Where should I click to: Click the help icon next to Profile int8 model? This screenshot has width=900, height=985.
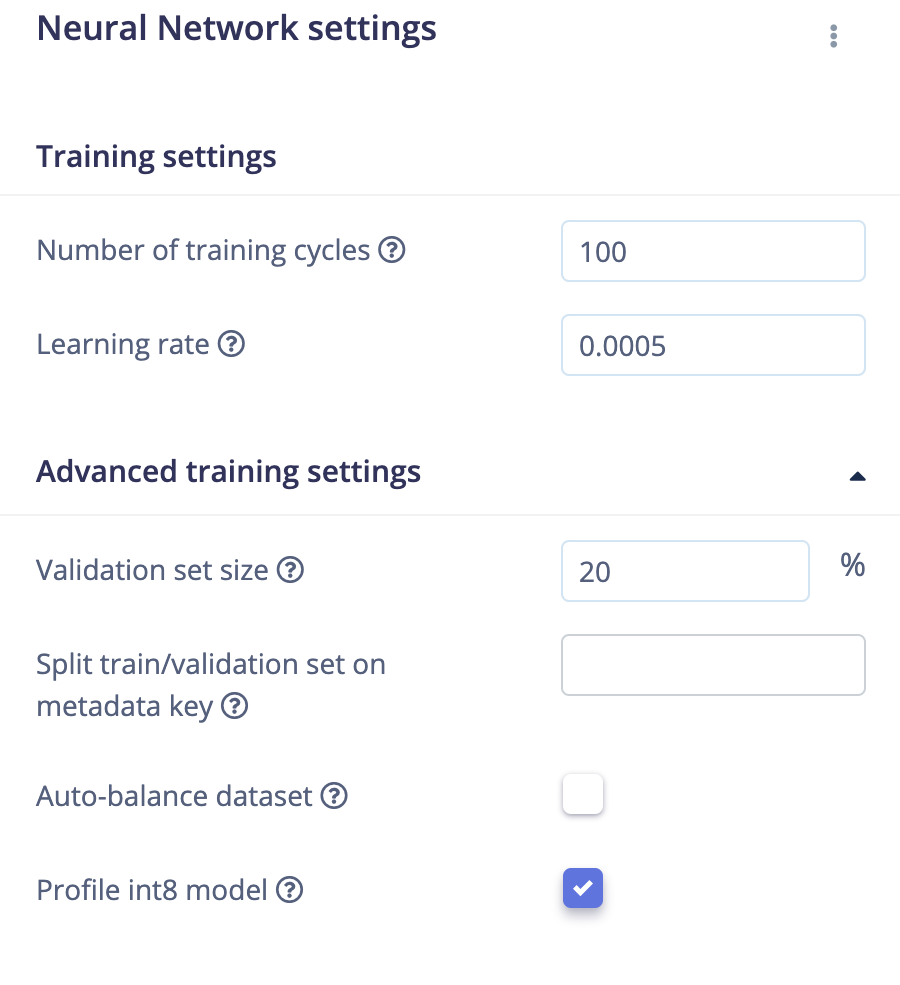[x=290, y=890]
